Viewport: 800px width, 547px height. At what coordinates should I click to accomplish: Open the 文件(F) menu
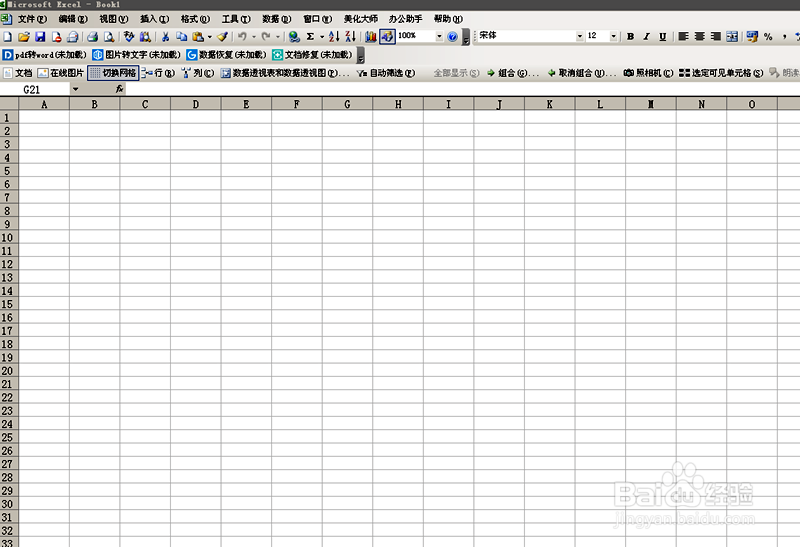click(x=32, y=19)
